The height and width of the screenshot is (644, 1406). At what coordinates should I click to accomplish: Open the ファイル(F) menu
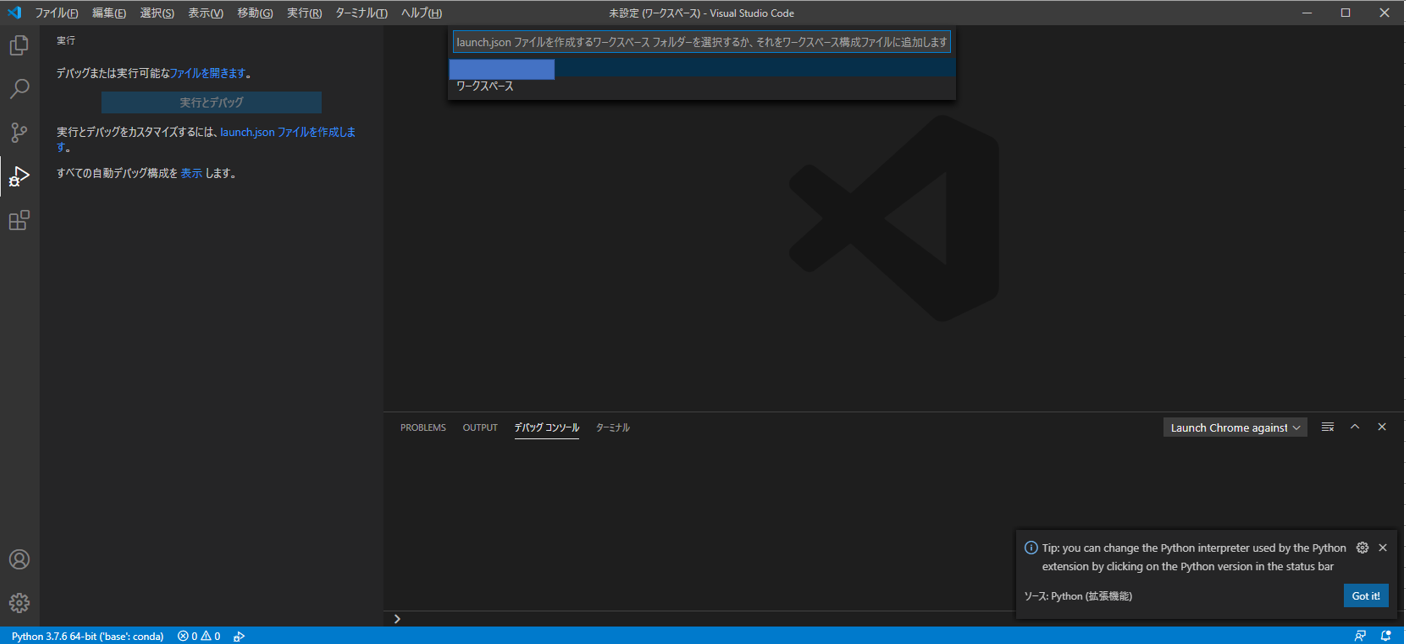coord(56,13)
